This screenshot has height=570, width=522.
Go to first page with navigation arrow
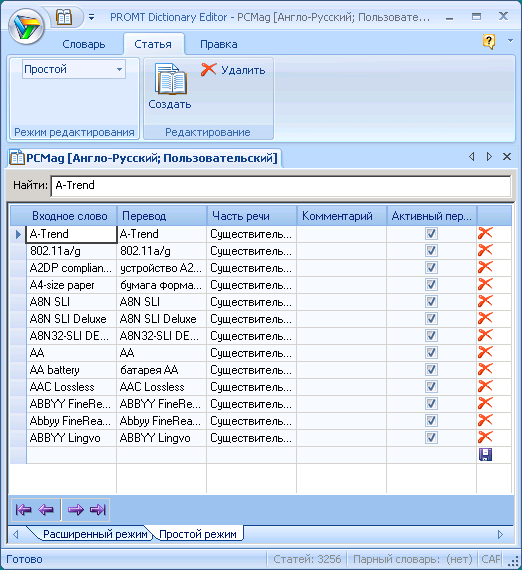(x=24, y=510)
